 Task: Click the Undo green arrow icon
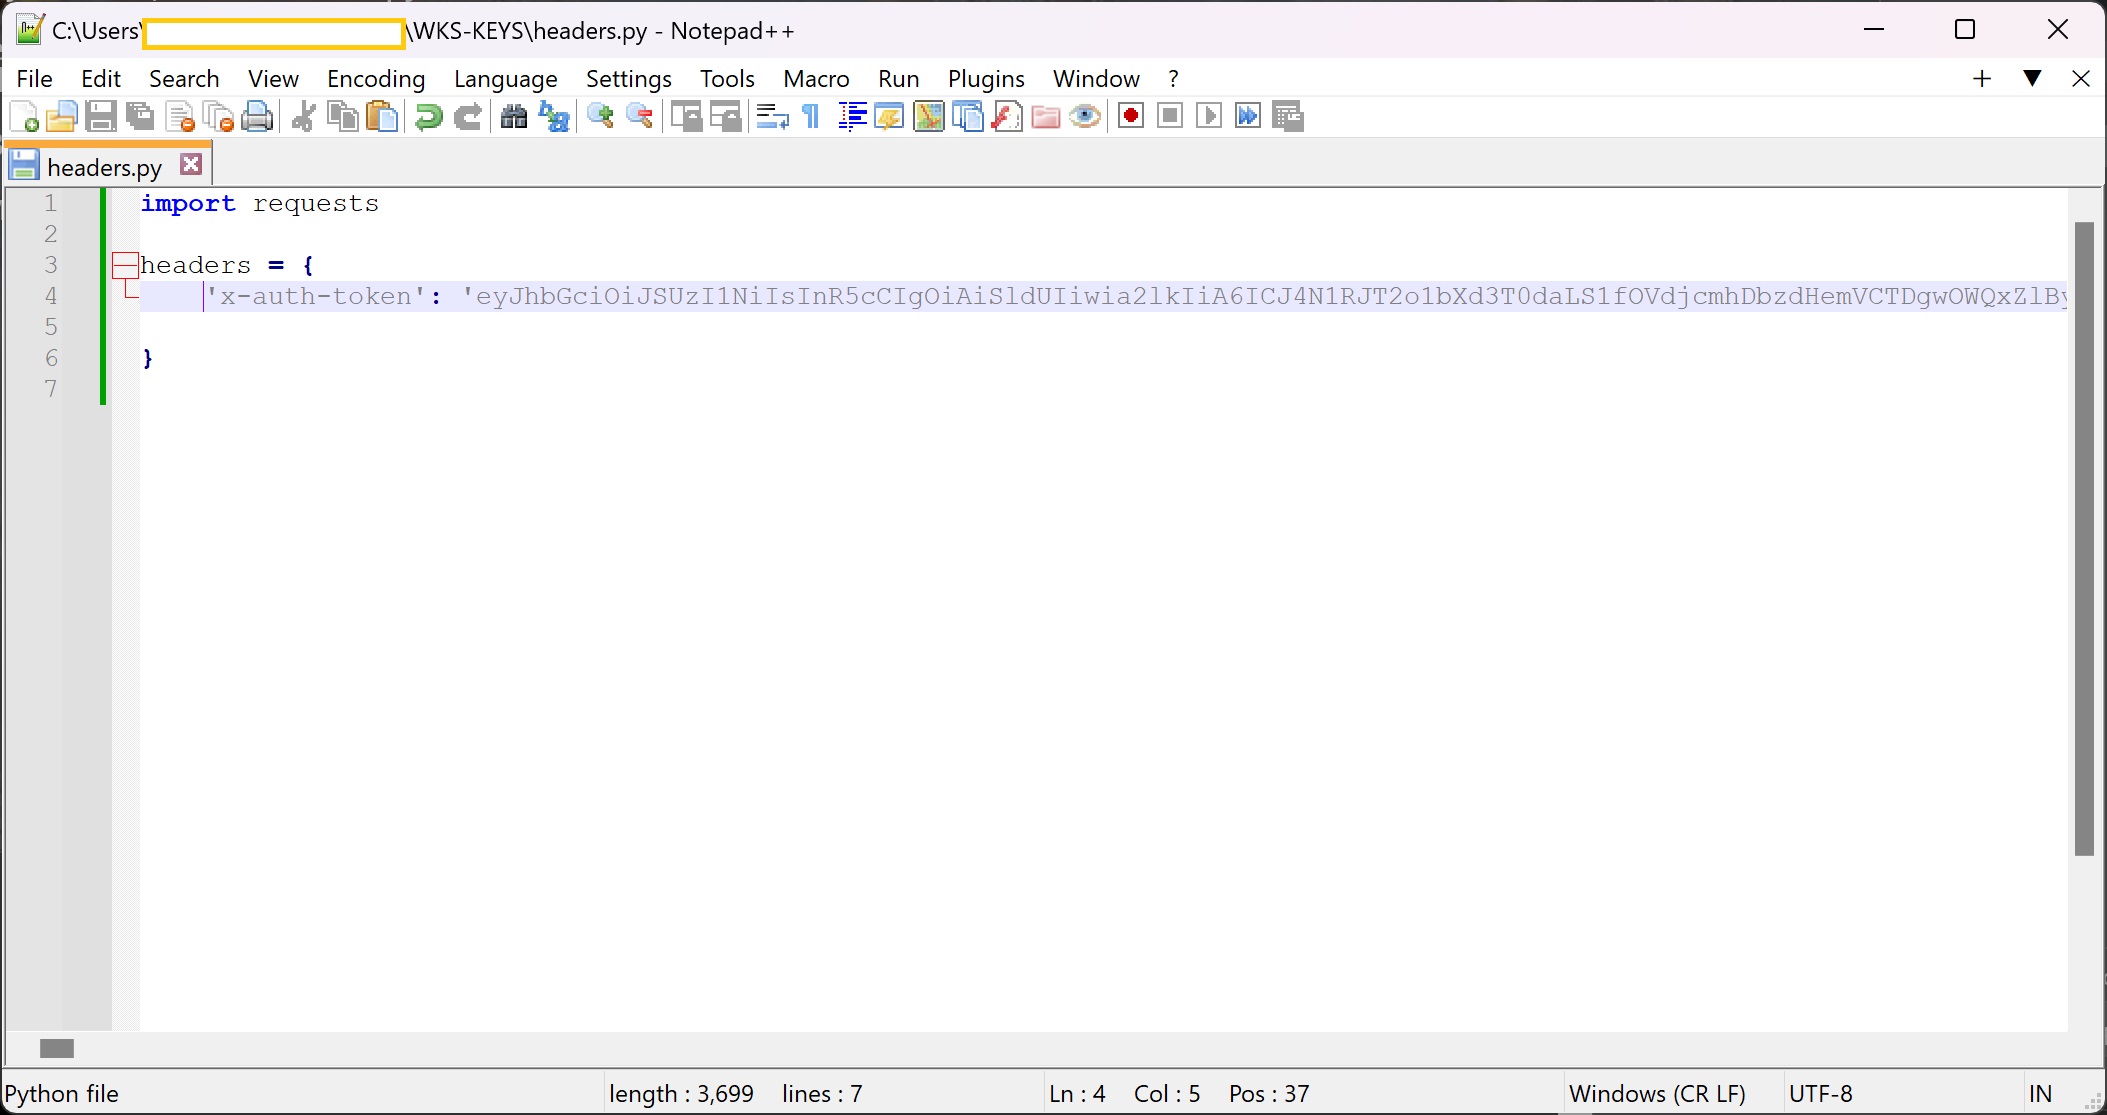(428, 117)
